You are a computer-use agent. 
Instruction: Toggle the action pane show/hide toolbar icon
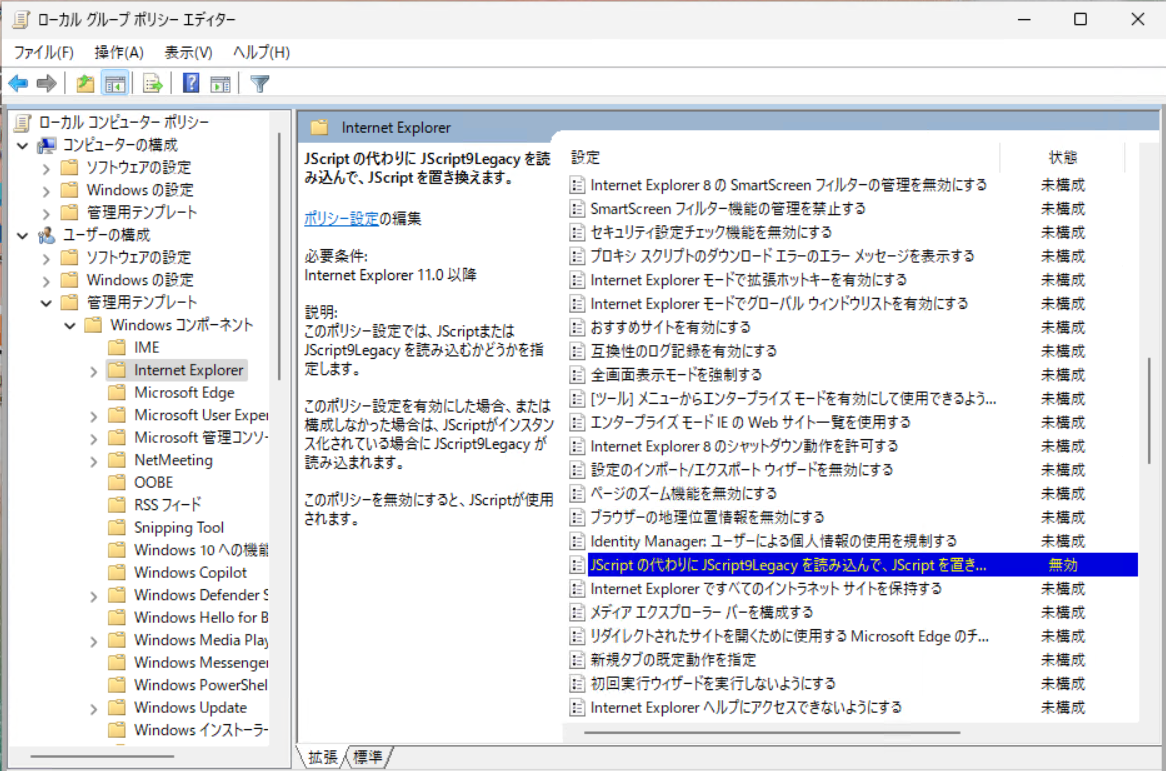[220, 83]
